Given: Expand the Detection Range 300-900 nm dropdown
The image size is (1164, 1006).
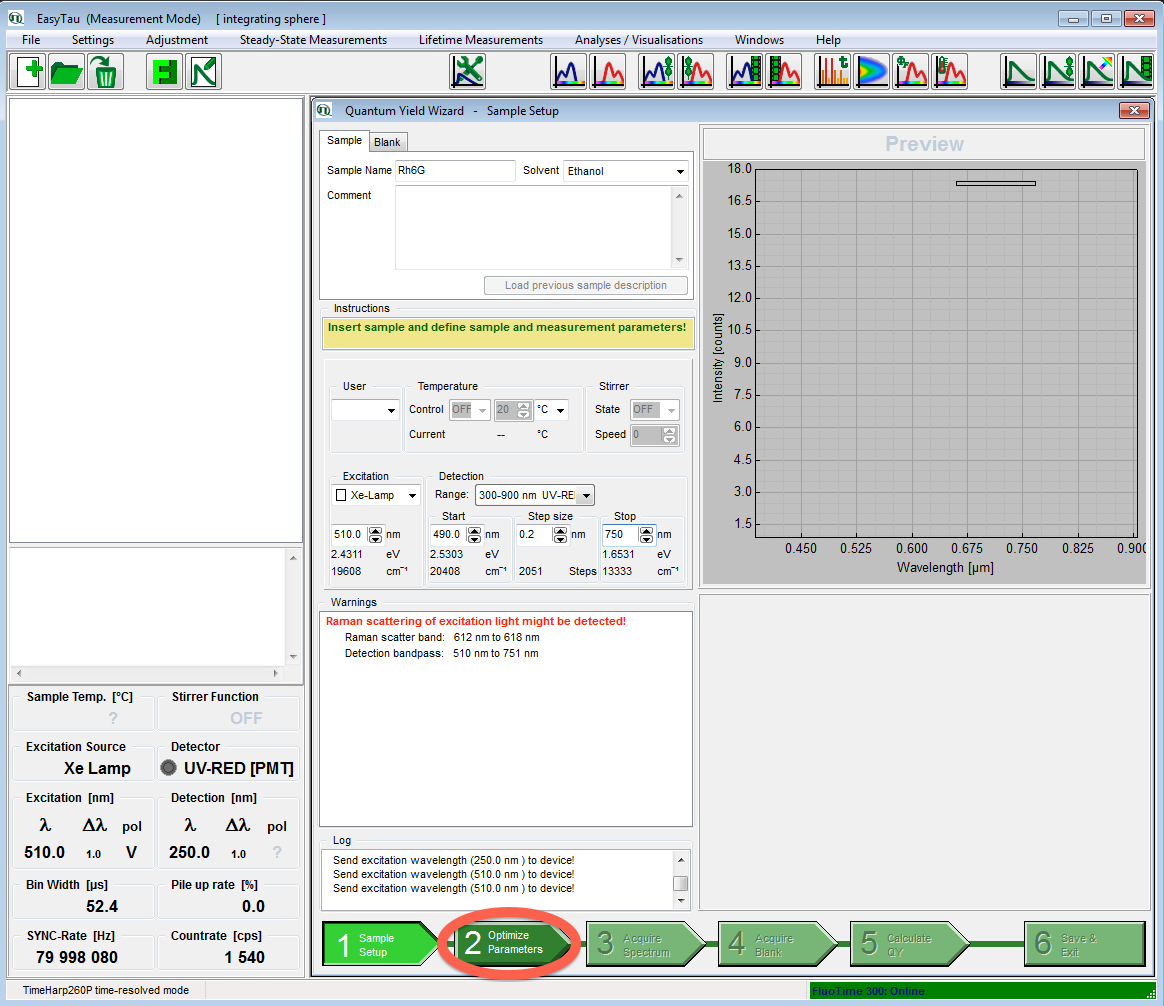Looking at the screenshot, I should (586, 495).
